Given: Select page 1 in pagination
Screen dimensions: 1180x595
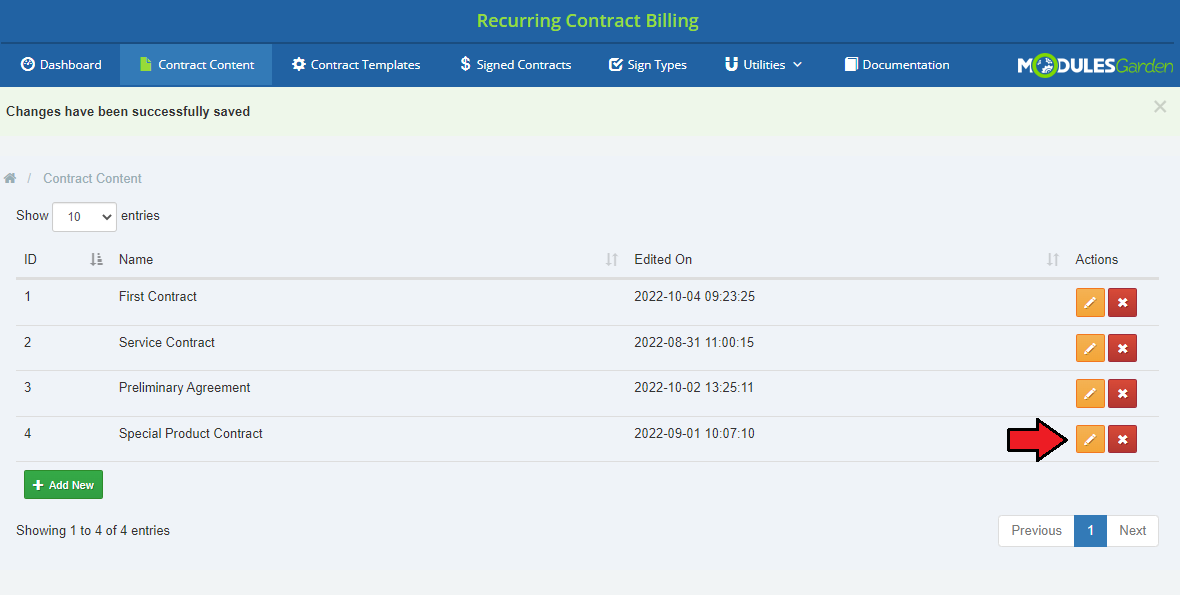Looking at the screenshot, I should point(1090,531).
